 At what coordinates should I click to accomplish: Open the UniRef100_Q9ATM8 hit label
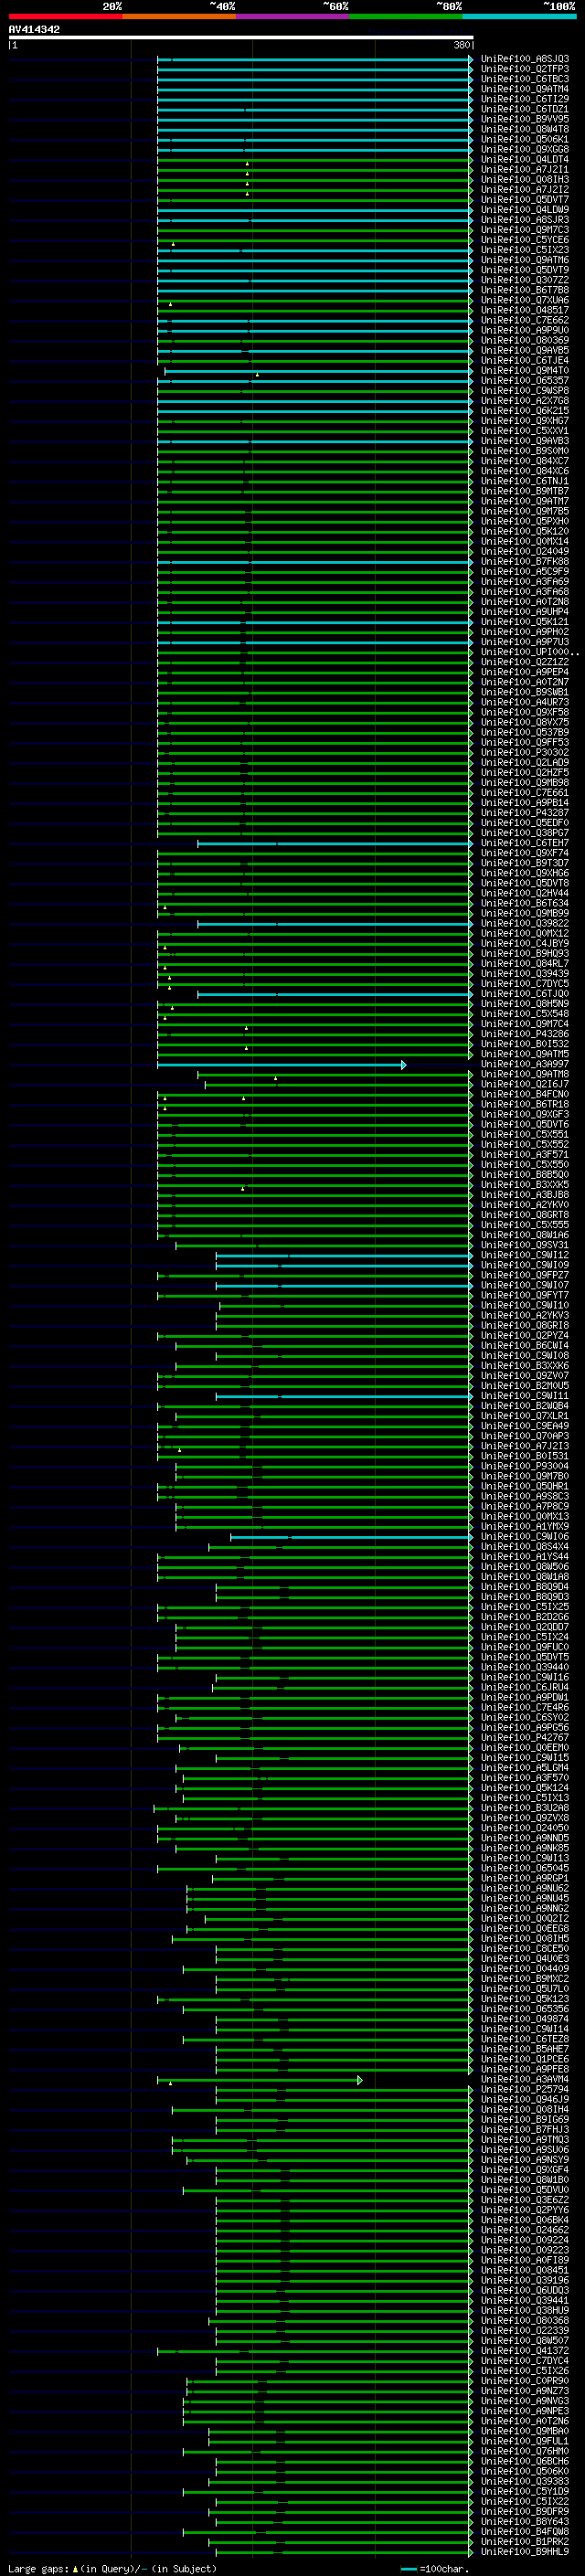coord(525,1075)
